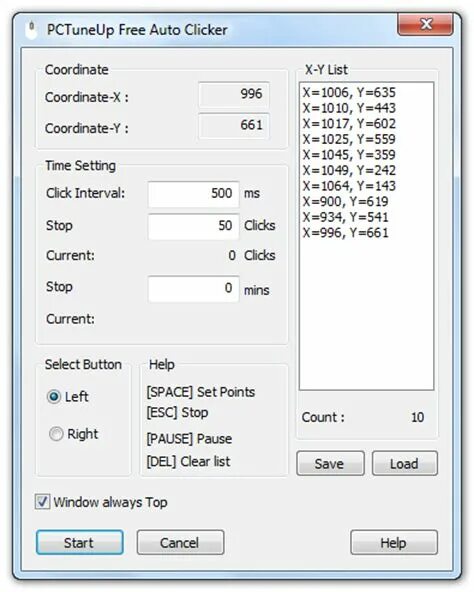Click the window title PCTuneUp Free Auto Clicker

[137, 30]
